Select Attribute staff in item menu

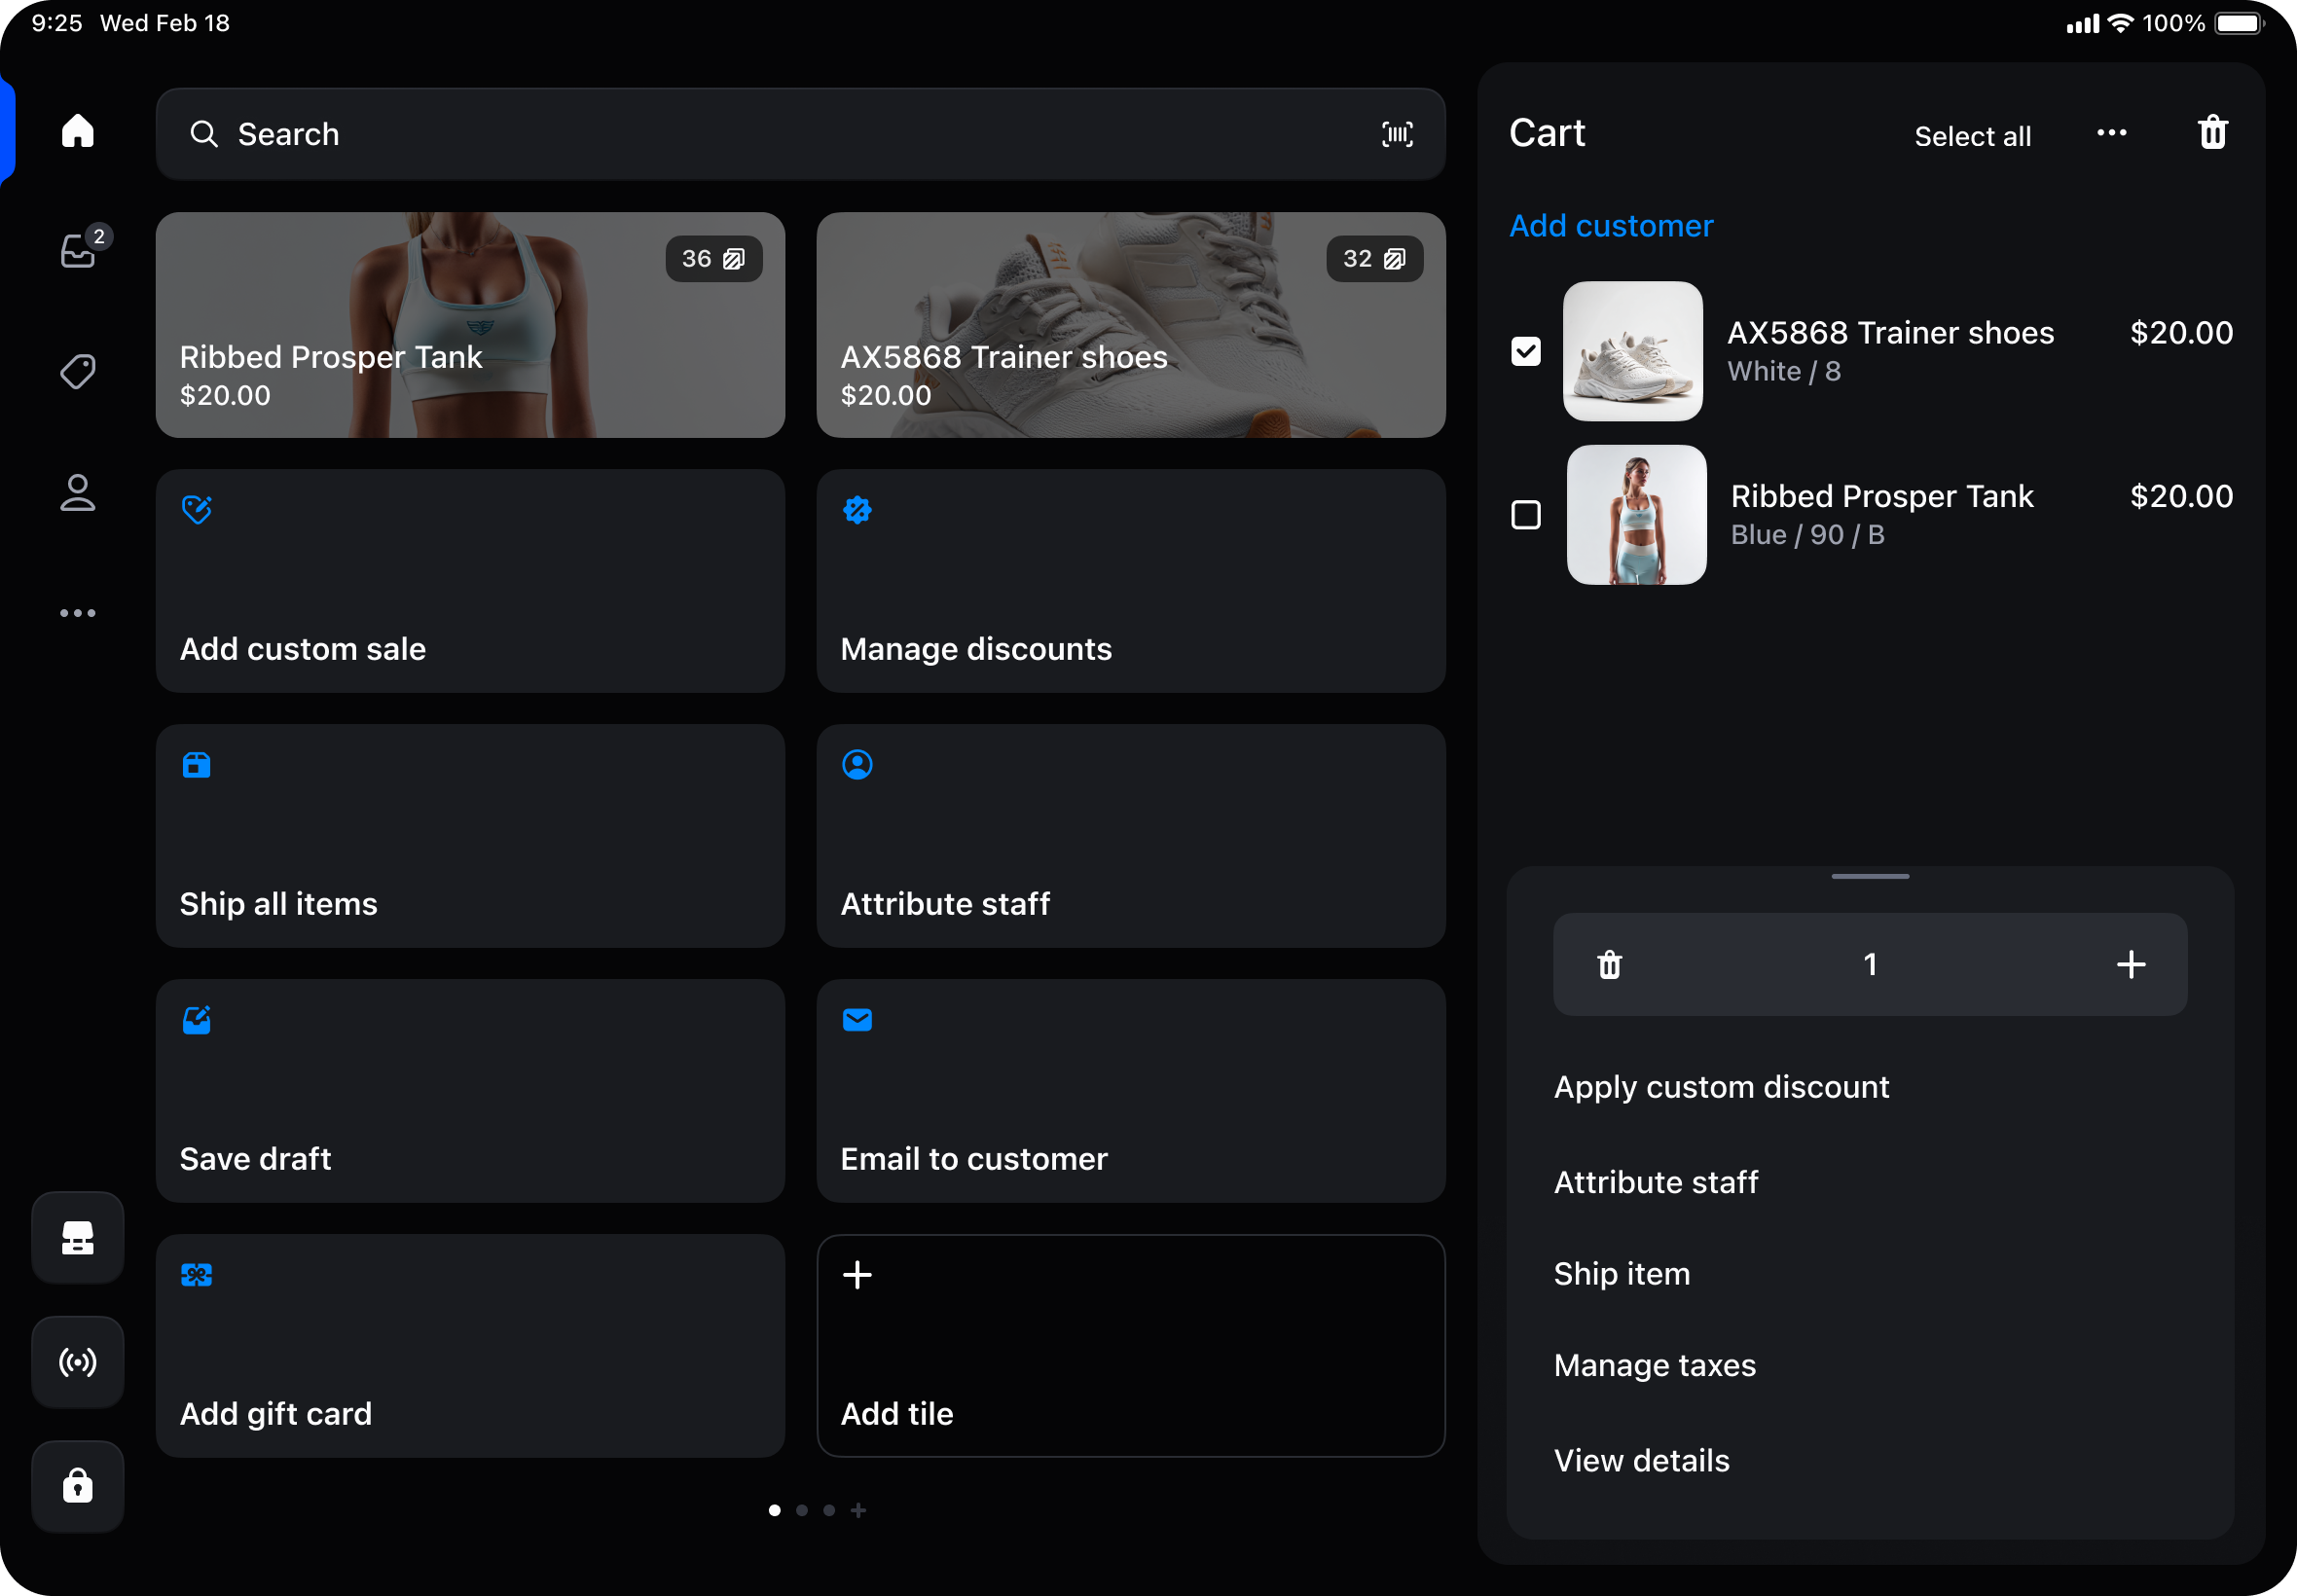click(x=1656, y=1182)
